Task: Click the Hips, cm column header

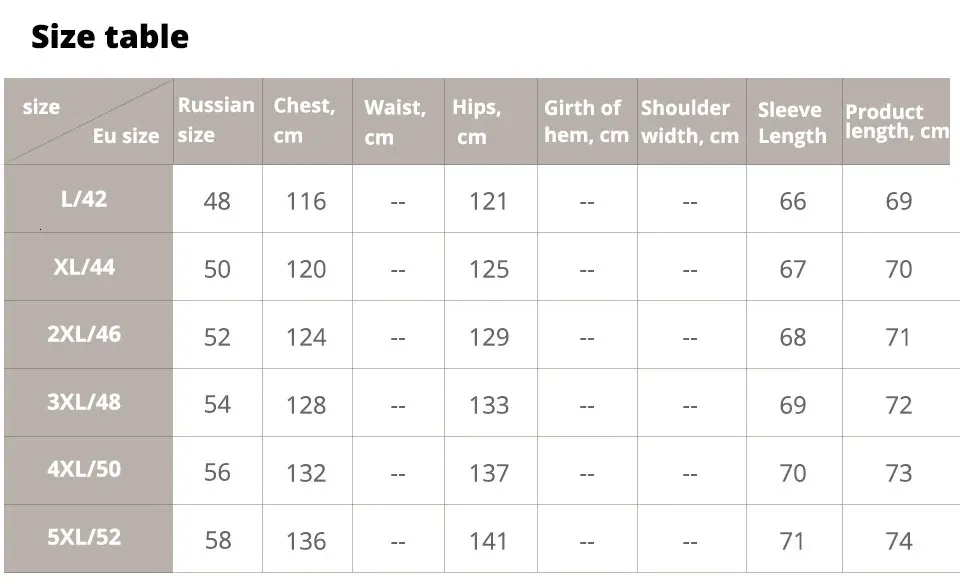Action: 476,121
